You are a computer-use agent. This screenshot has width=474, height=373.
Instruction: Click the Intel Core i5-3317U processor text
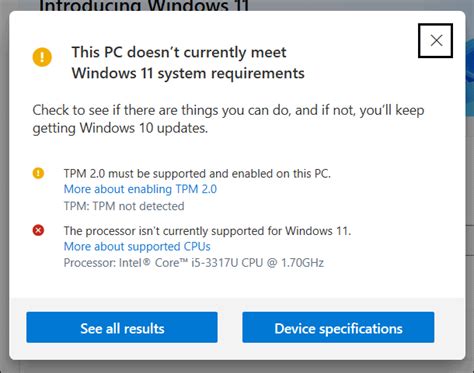[x=194, y=263]
